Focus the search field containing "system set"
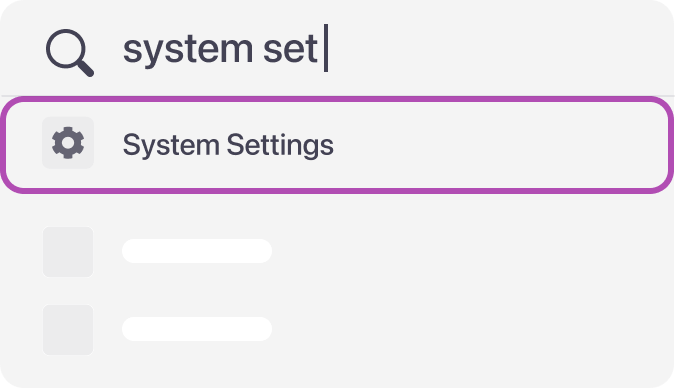The width and height of the screenshot is (675, 388). coord(337,48)
